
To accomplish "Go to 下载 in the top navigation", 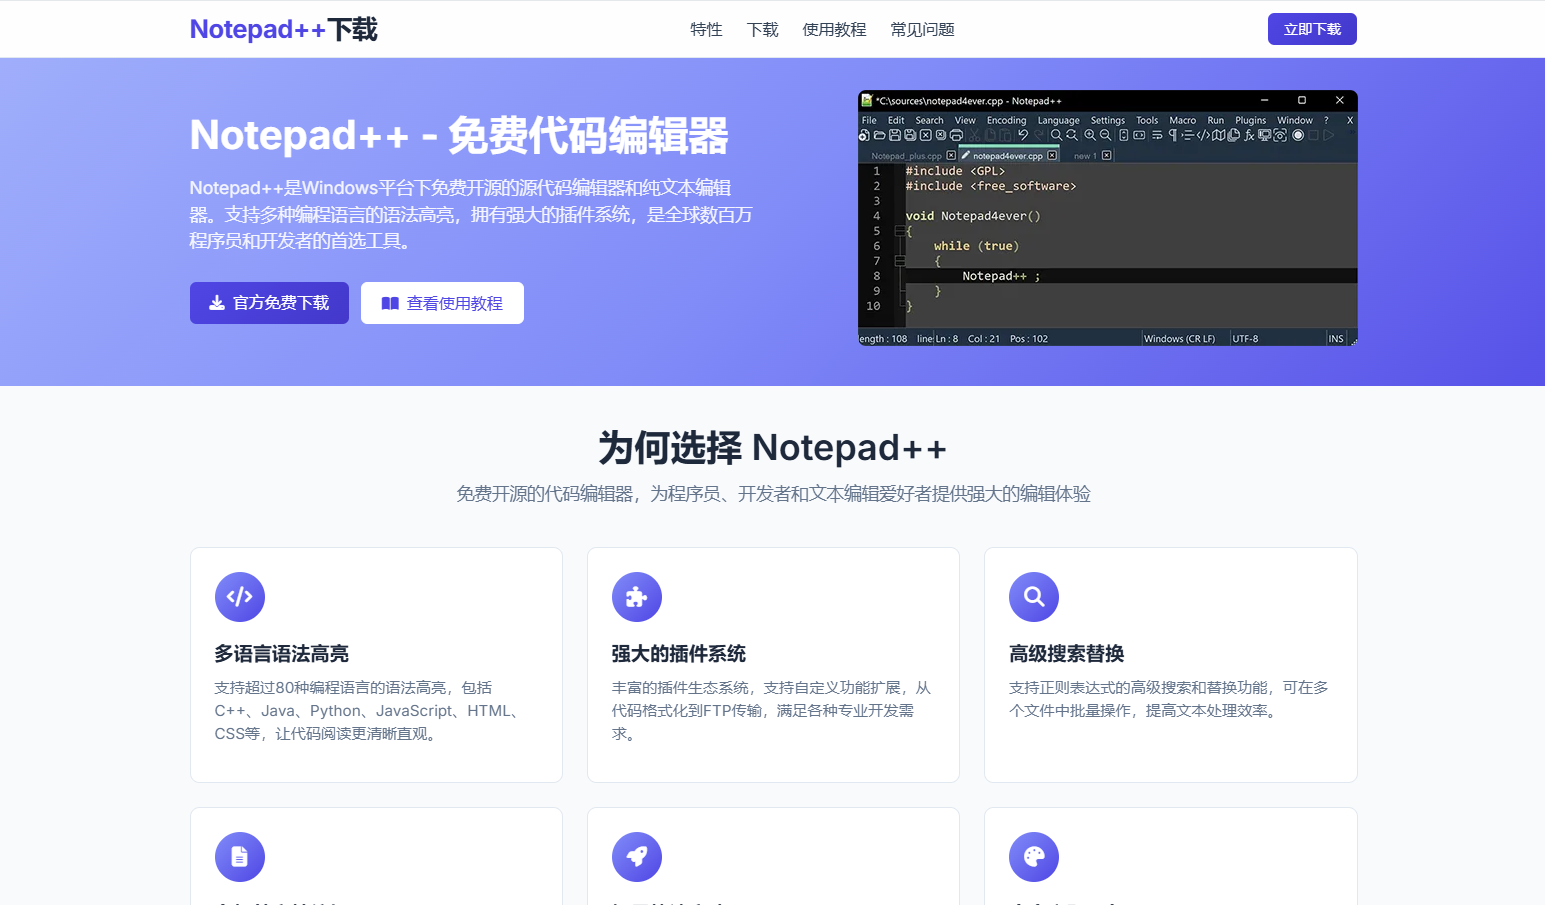I will [x=762, y=30].
